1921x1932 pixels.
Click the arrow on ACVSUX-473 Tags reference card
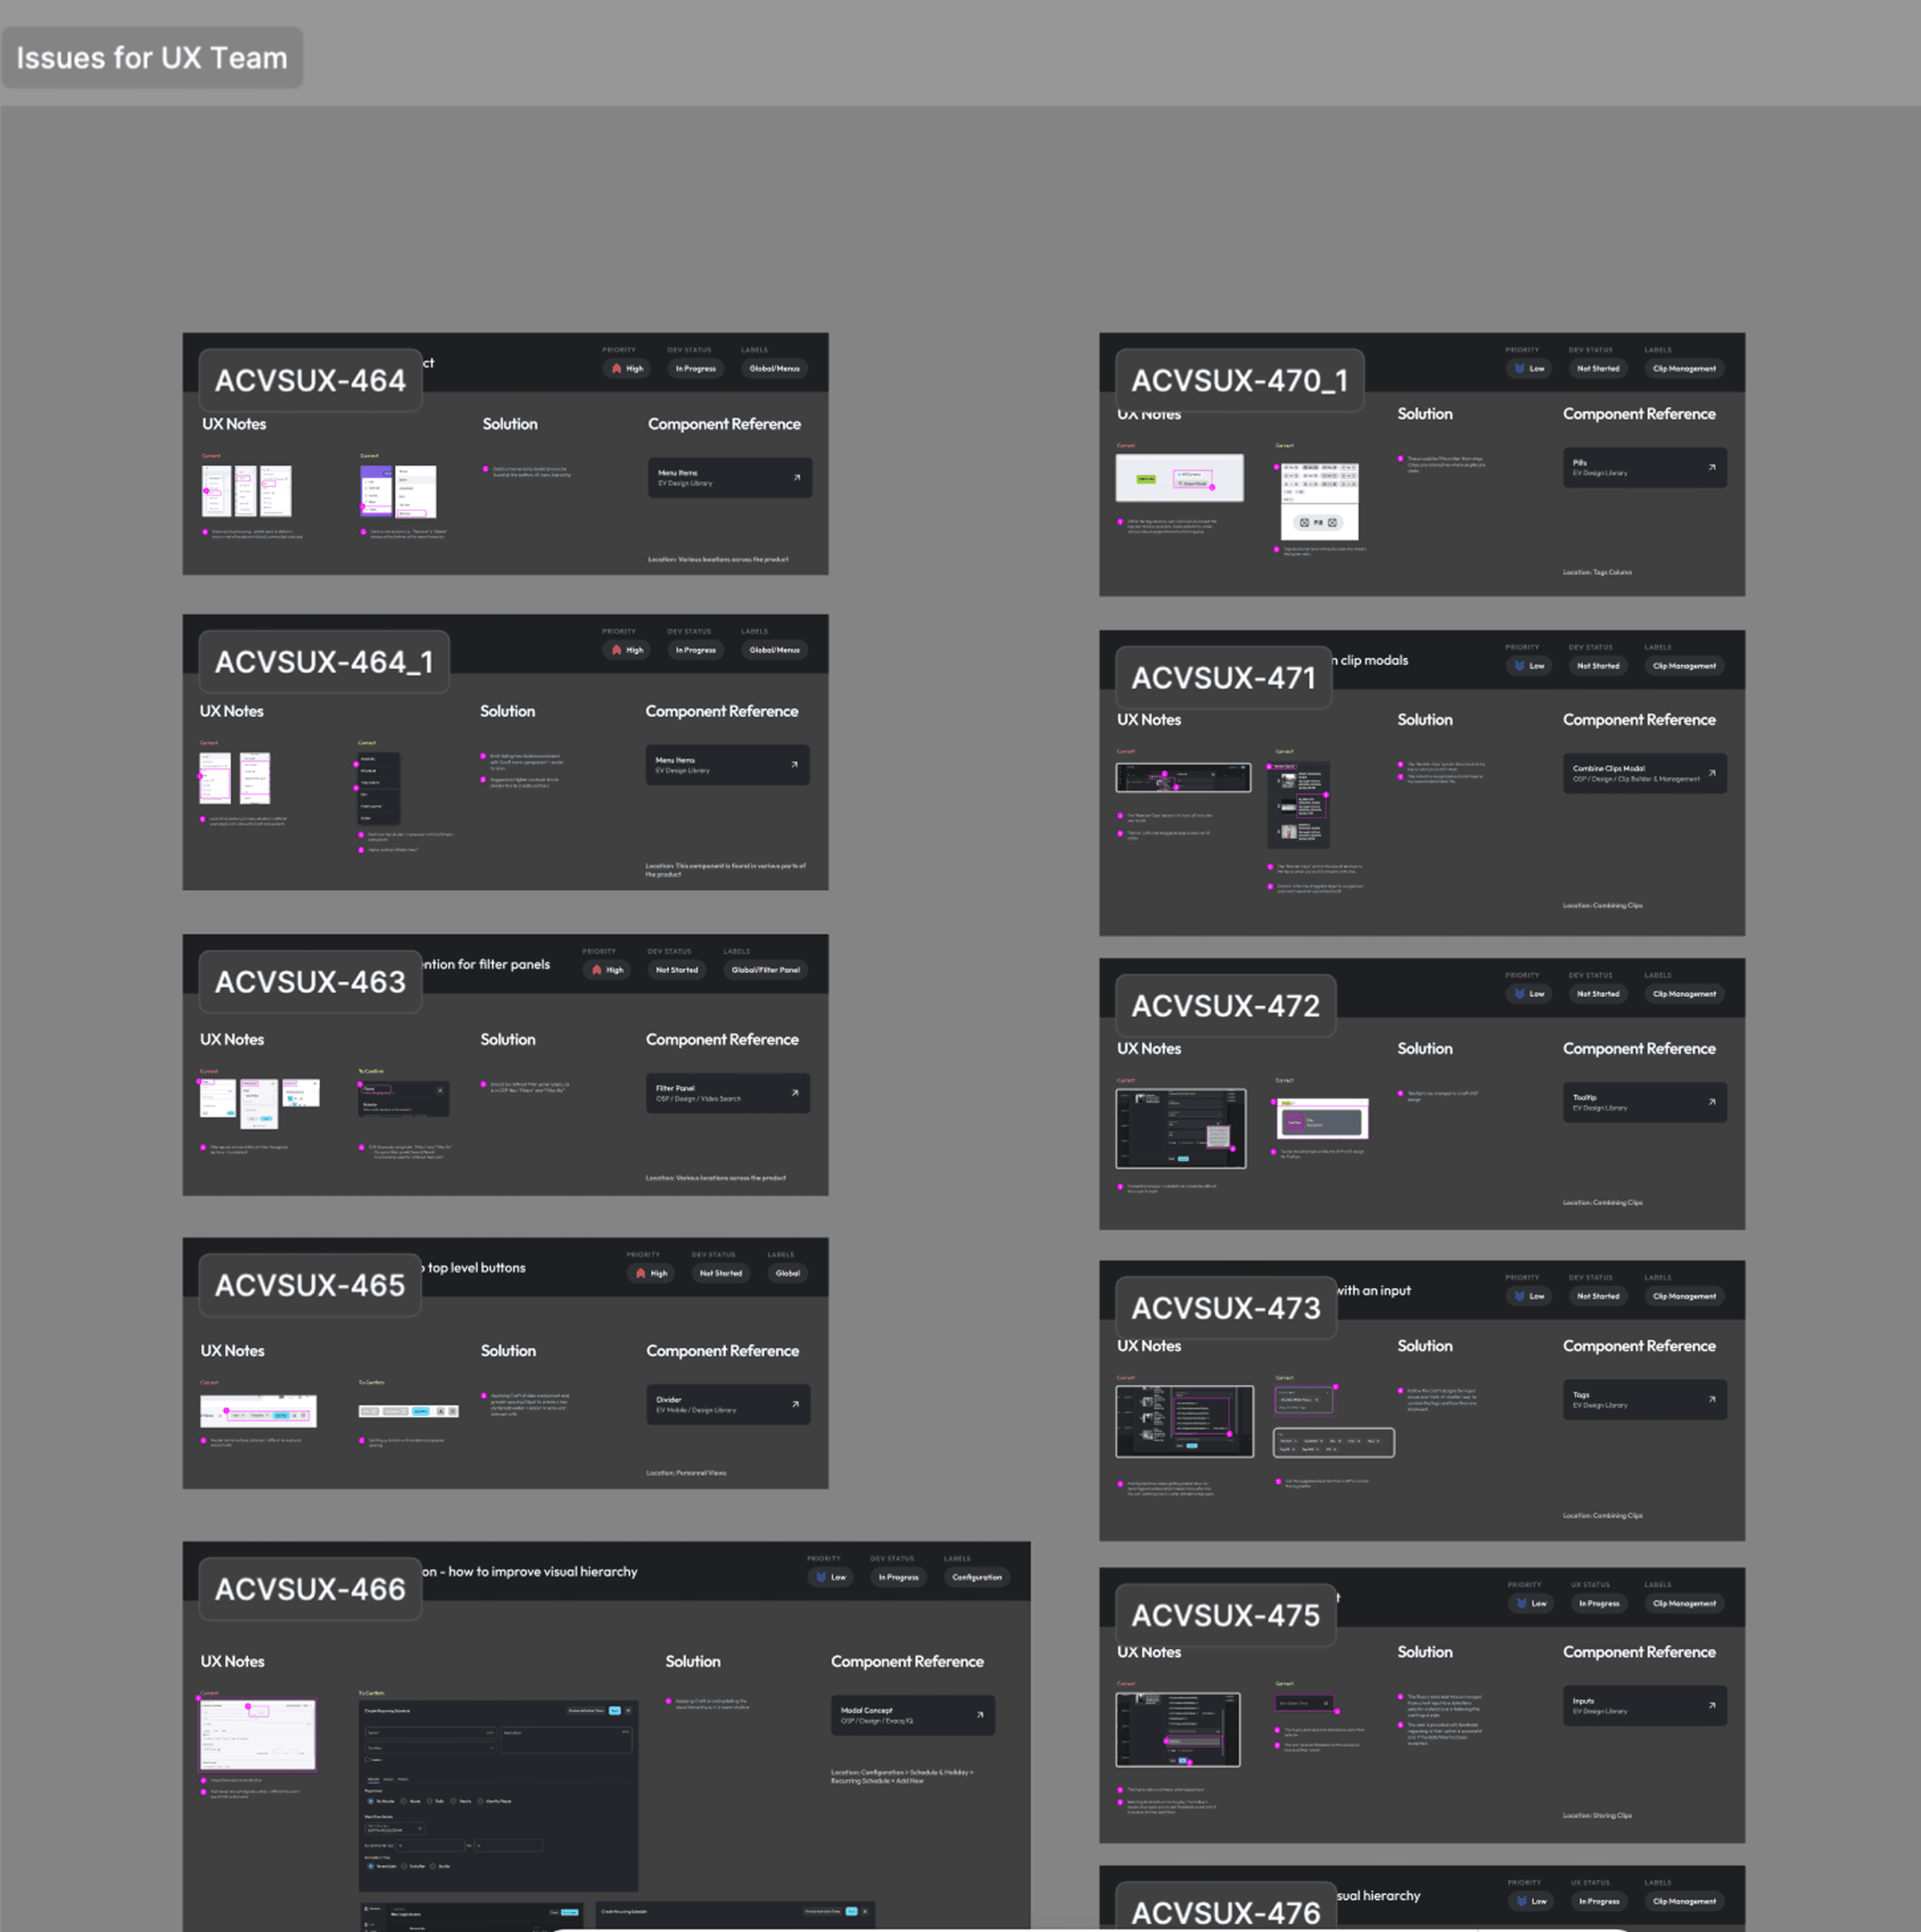coord(1711,1399)
